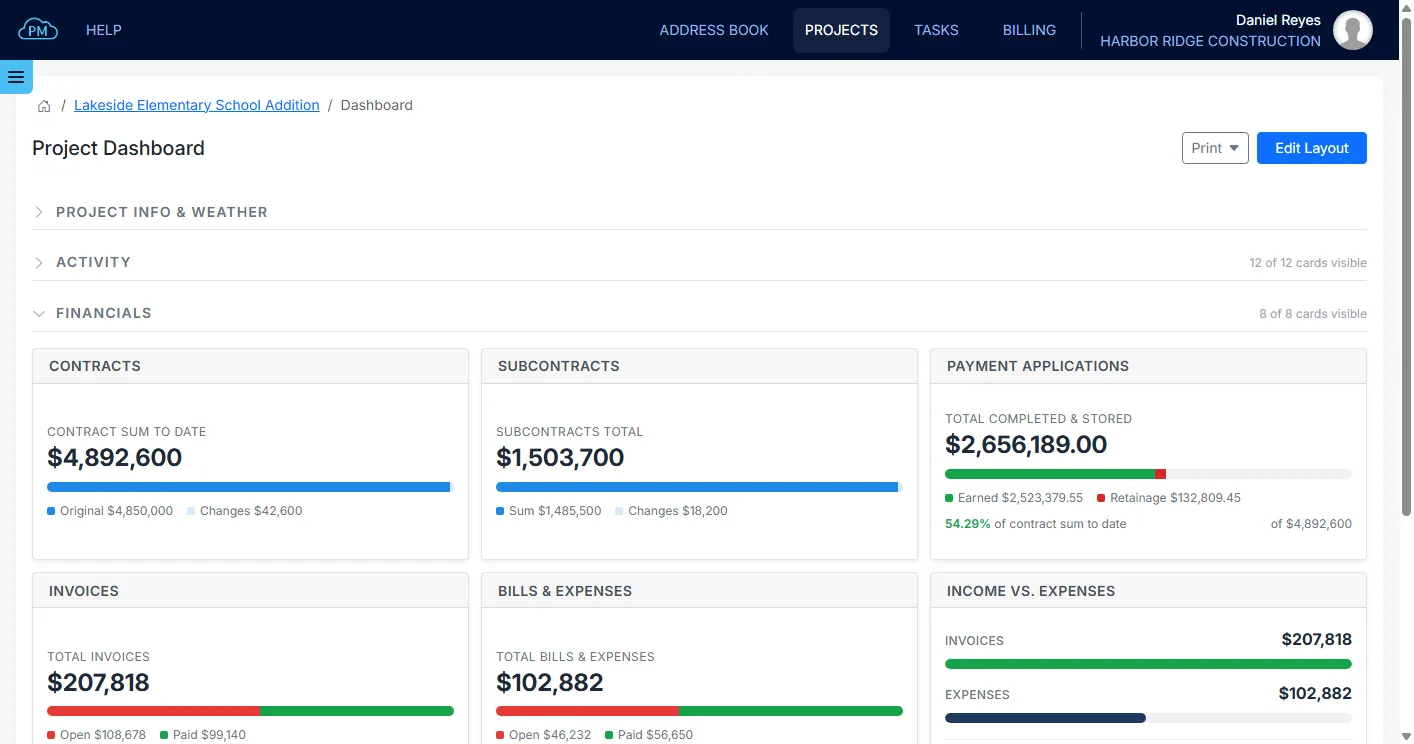Go to home via breadcrumb house icon
Viewport: 1414px width, 744px height.
tap(44, 105)
